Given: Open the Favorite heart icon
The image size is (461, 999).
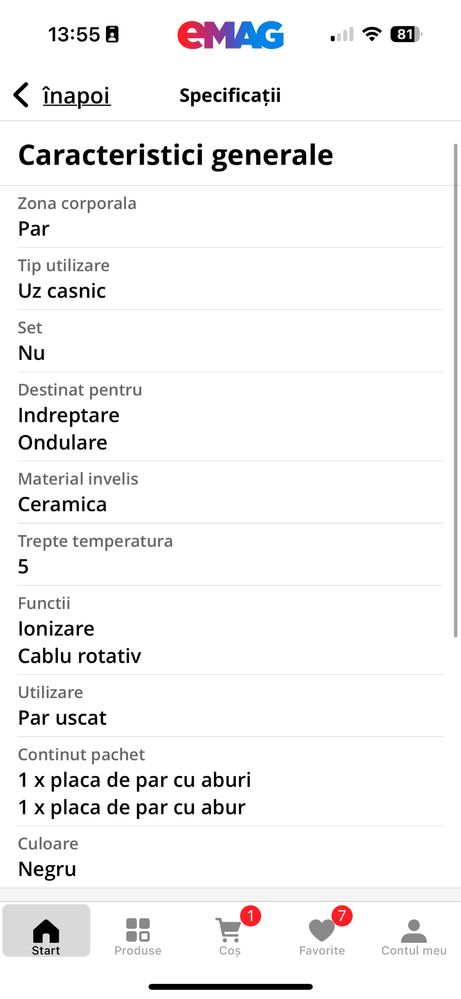Looking at the screenshot, I should tap(322, 931).
